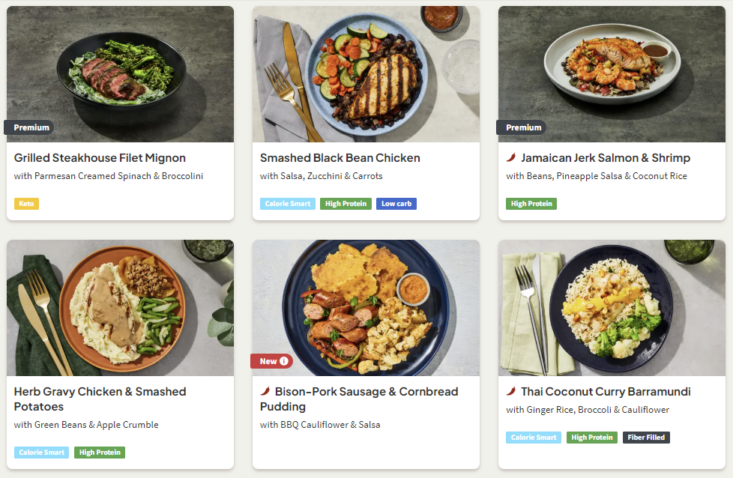Click the dark Fiber Filled tag

click(x=646, y=437)
